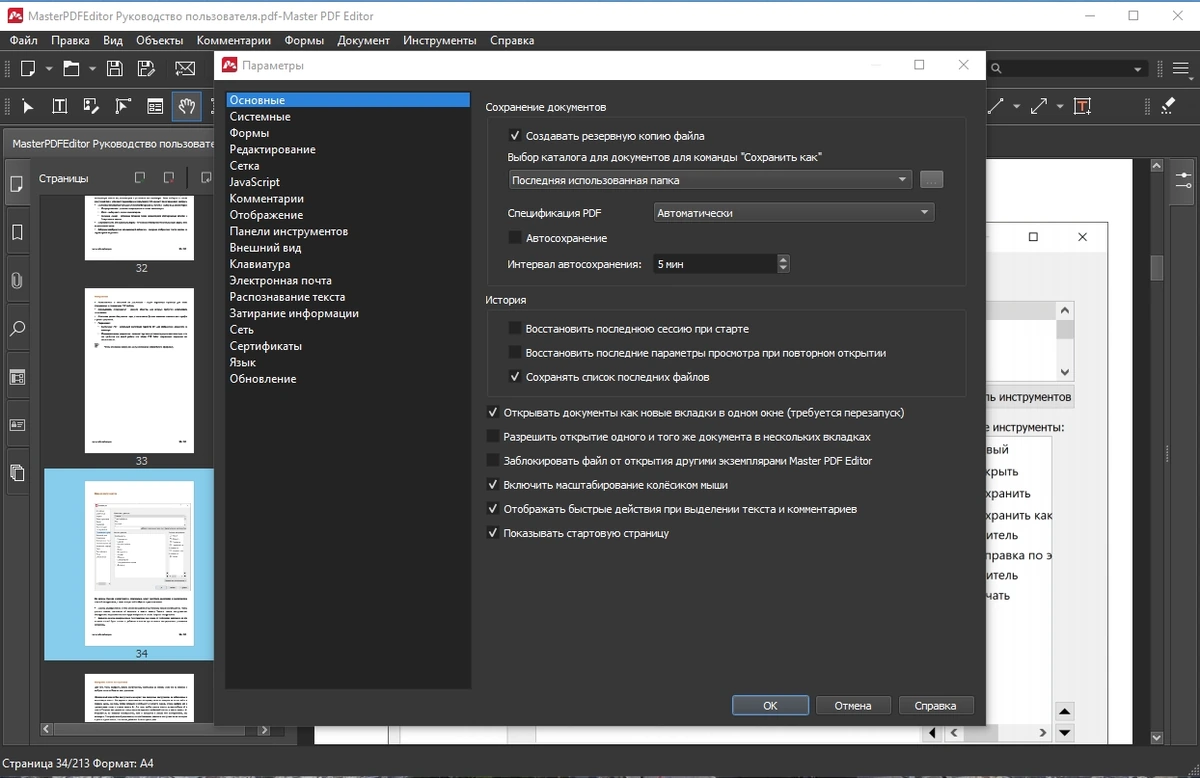The height and width of the screenshot is (778, 1200).
Task: Select the Edit Forms tool
Action: 155,105
